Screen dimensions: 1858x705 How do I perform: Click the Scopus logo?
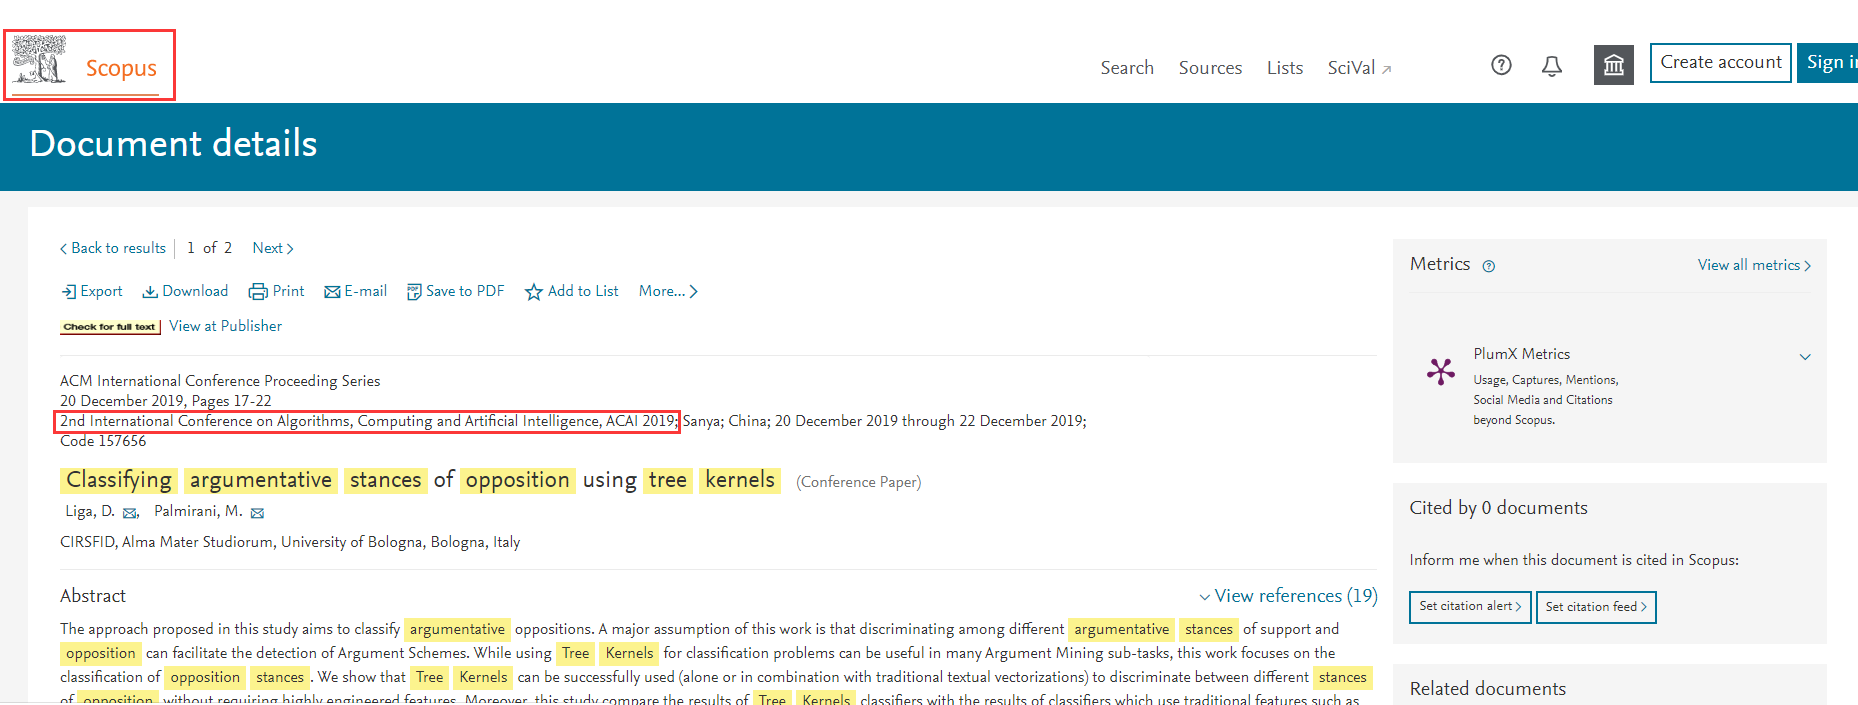click(x=88, y=66)
